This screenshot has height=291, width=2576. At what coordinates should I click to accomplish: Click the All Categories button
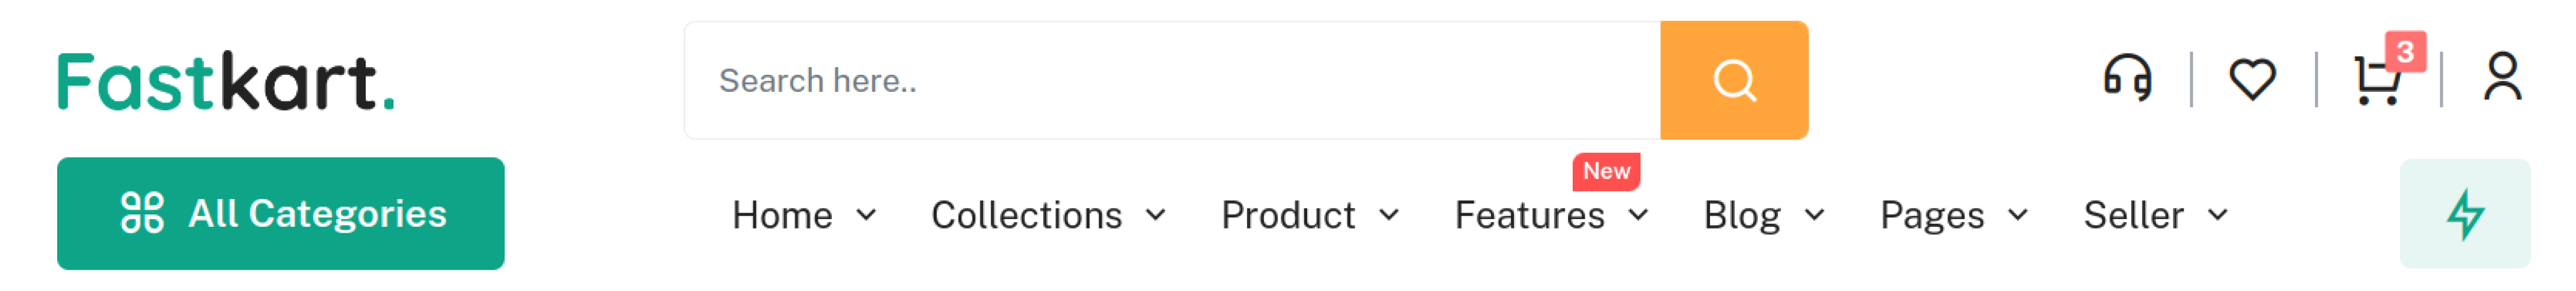tap(281, 214)
